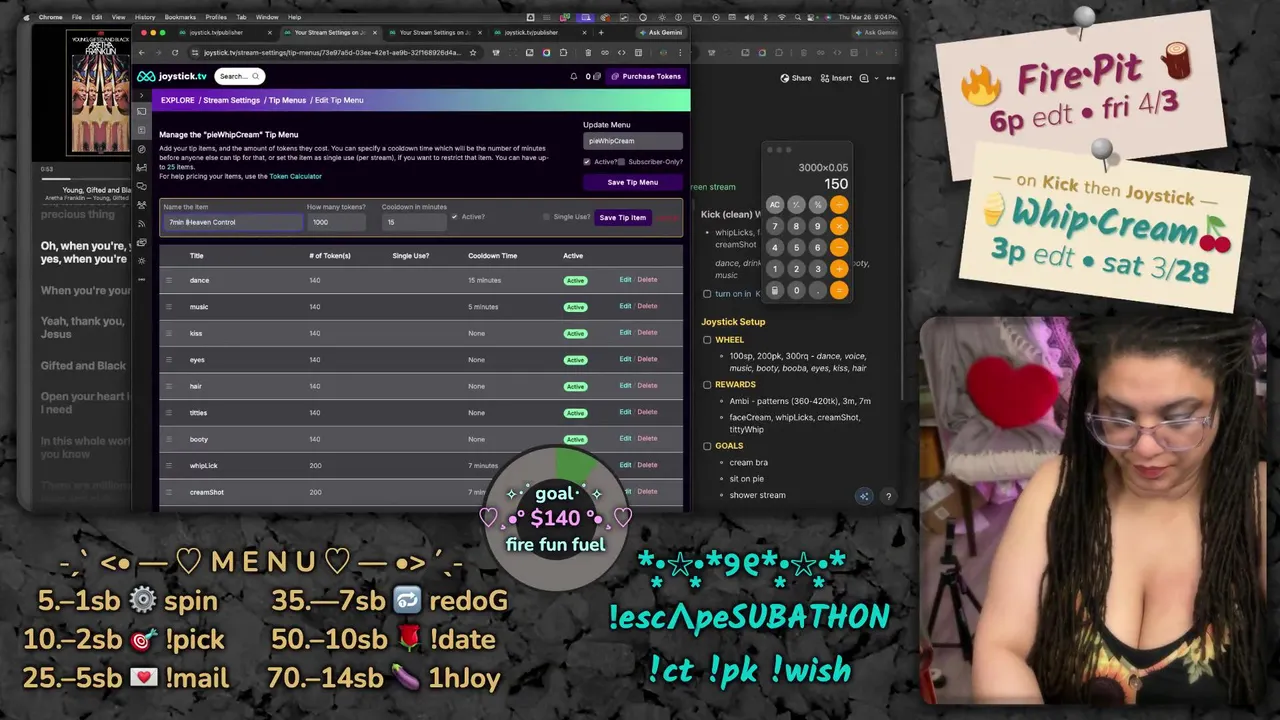Click Ask Gemini in Chrome
This screenshot has height=720, width=1280.
(x=662, y=32)
